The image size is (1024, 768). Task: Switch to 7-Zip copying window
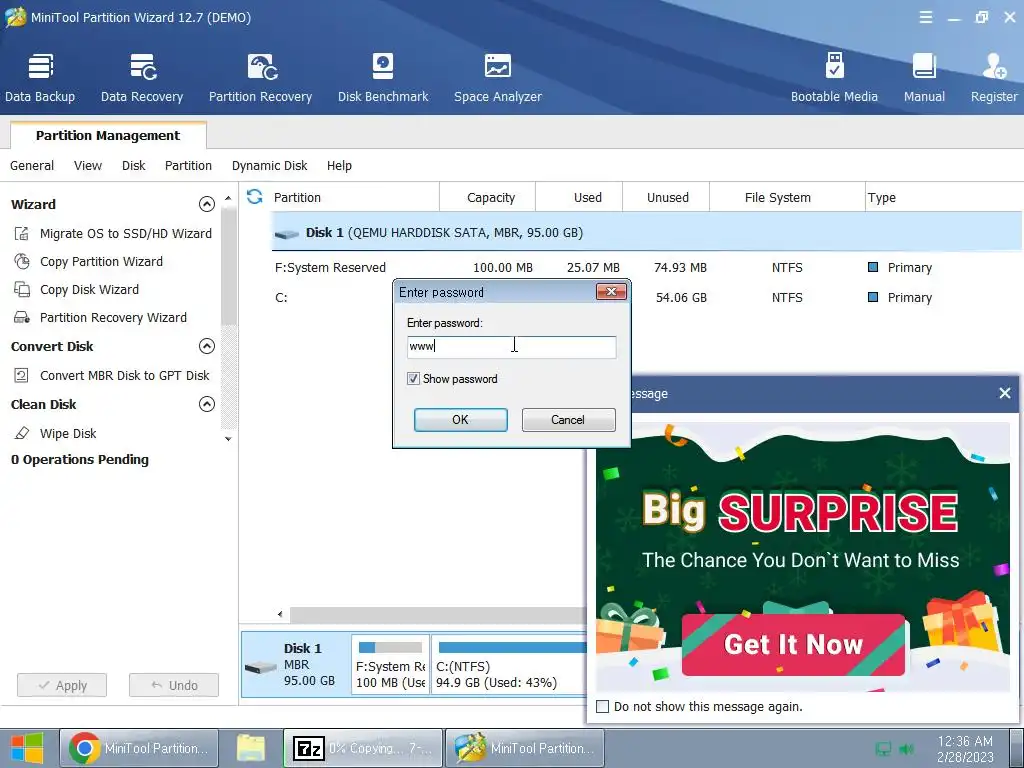363,748
